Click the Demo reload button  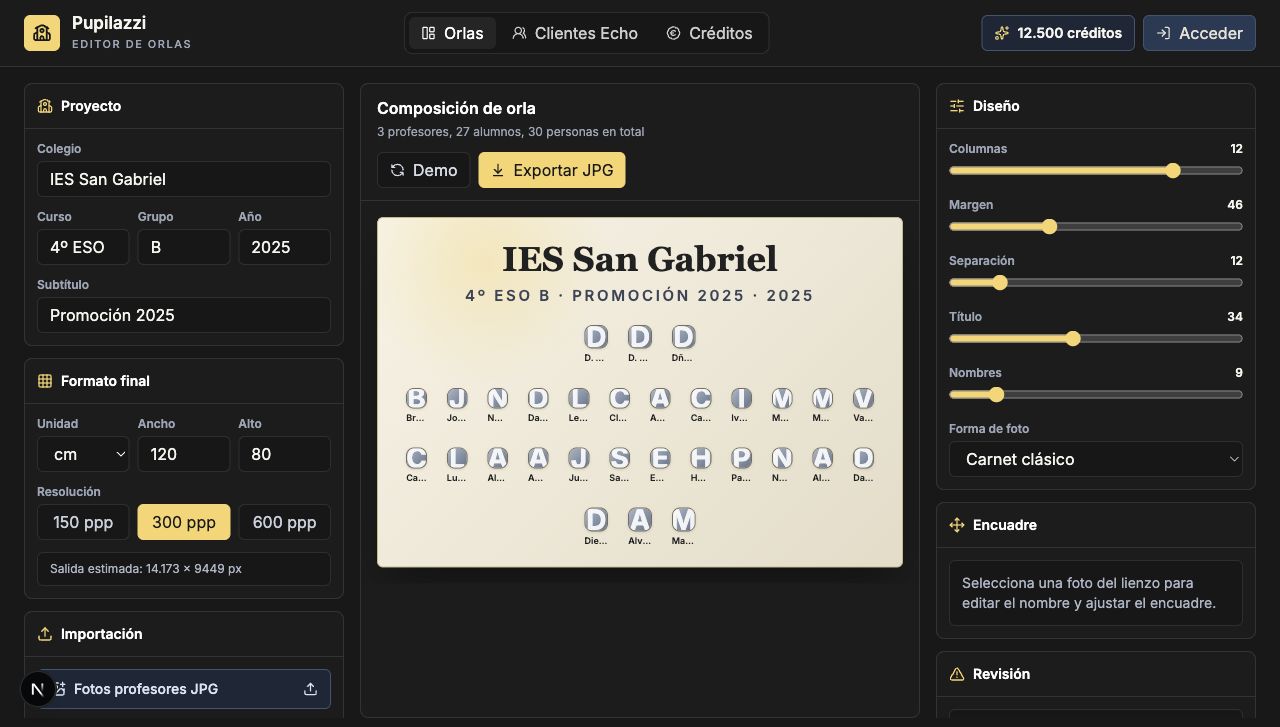[424, 170]
